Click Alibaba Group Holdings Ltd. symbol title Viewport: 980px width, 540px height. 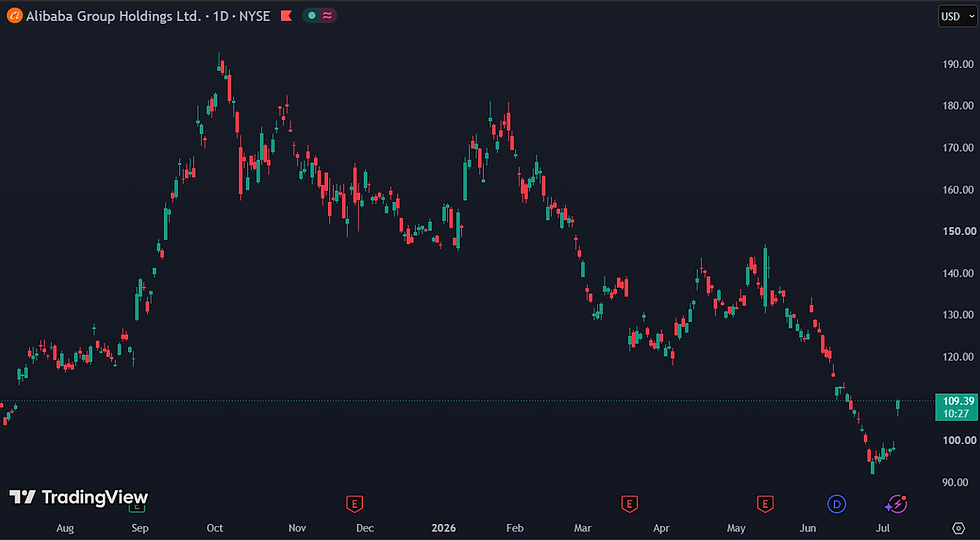pyautogui.click(x=114, y=16)
